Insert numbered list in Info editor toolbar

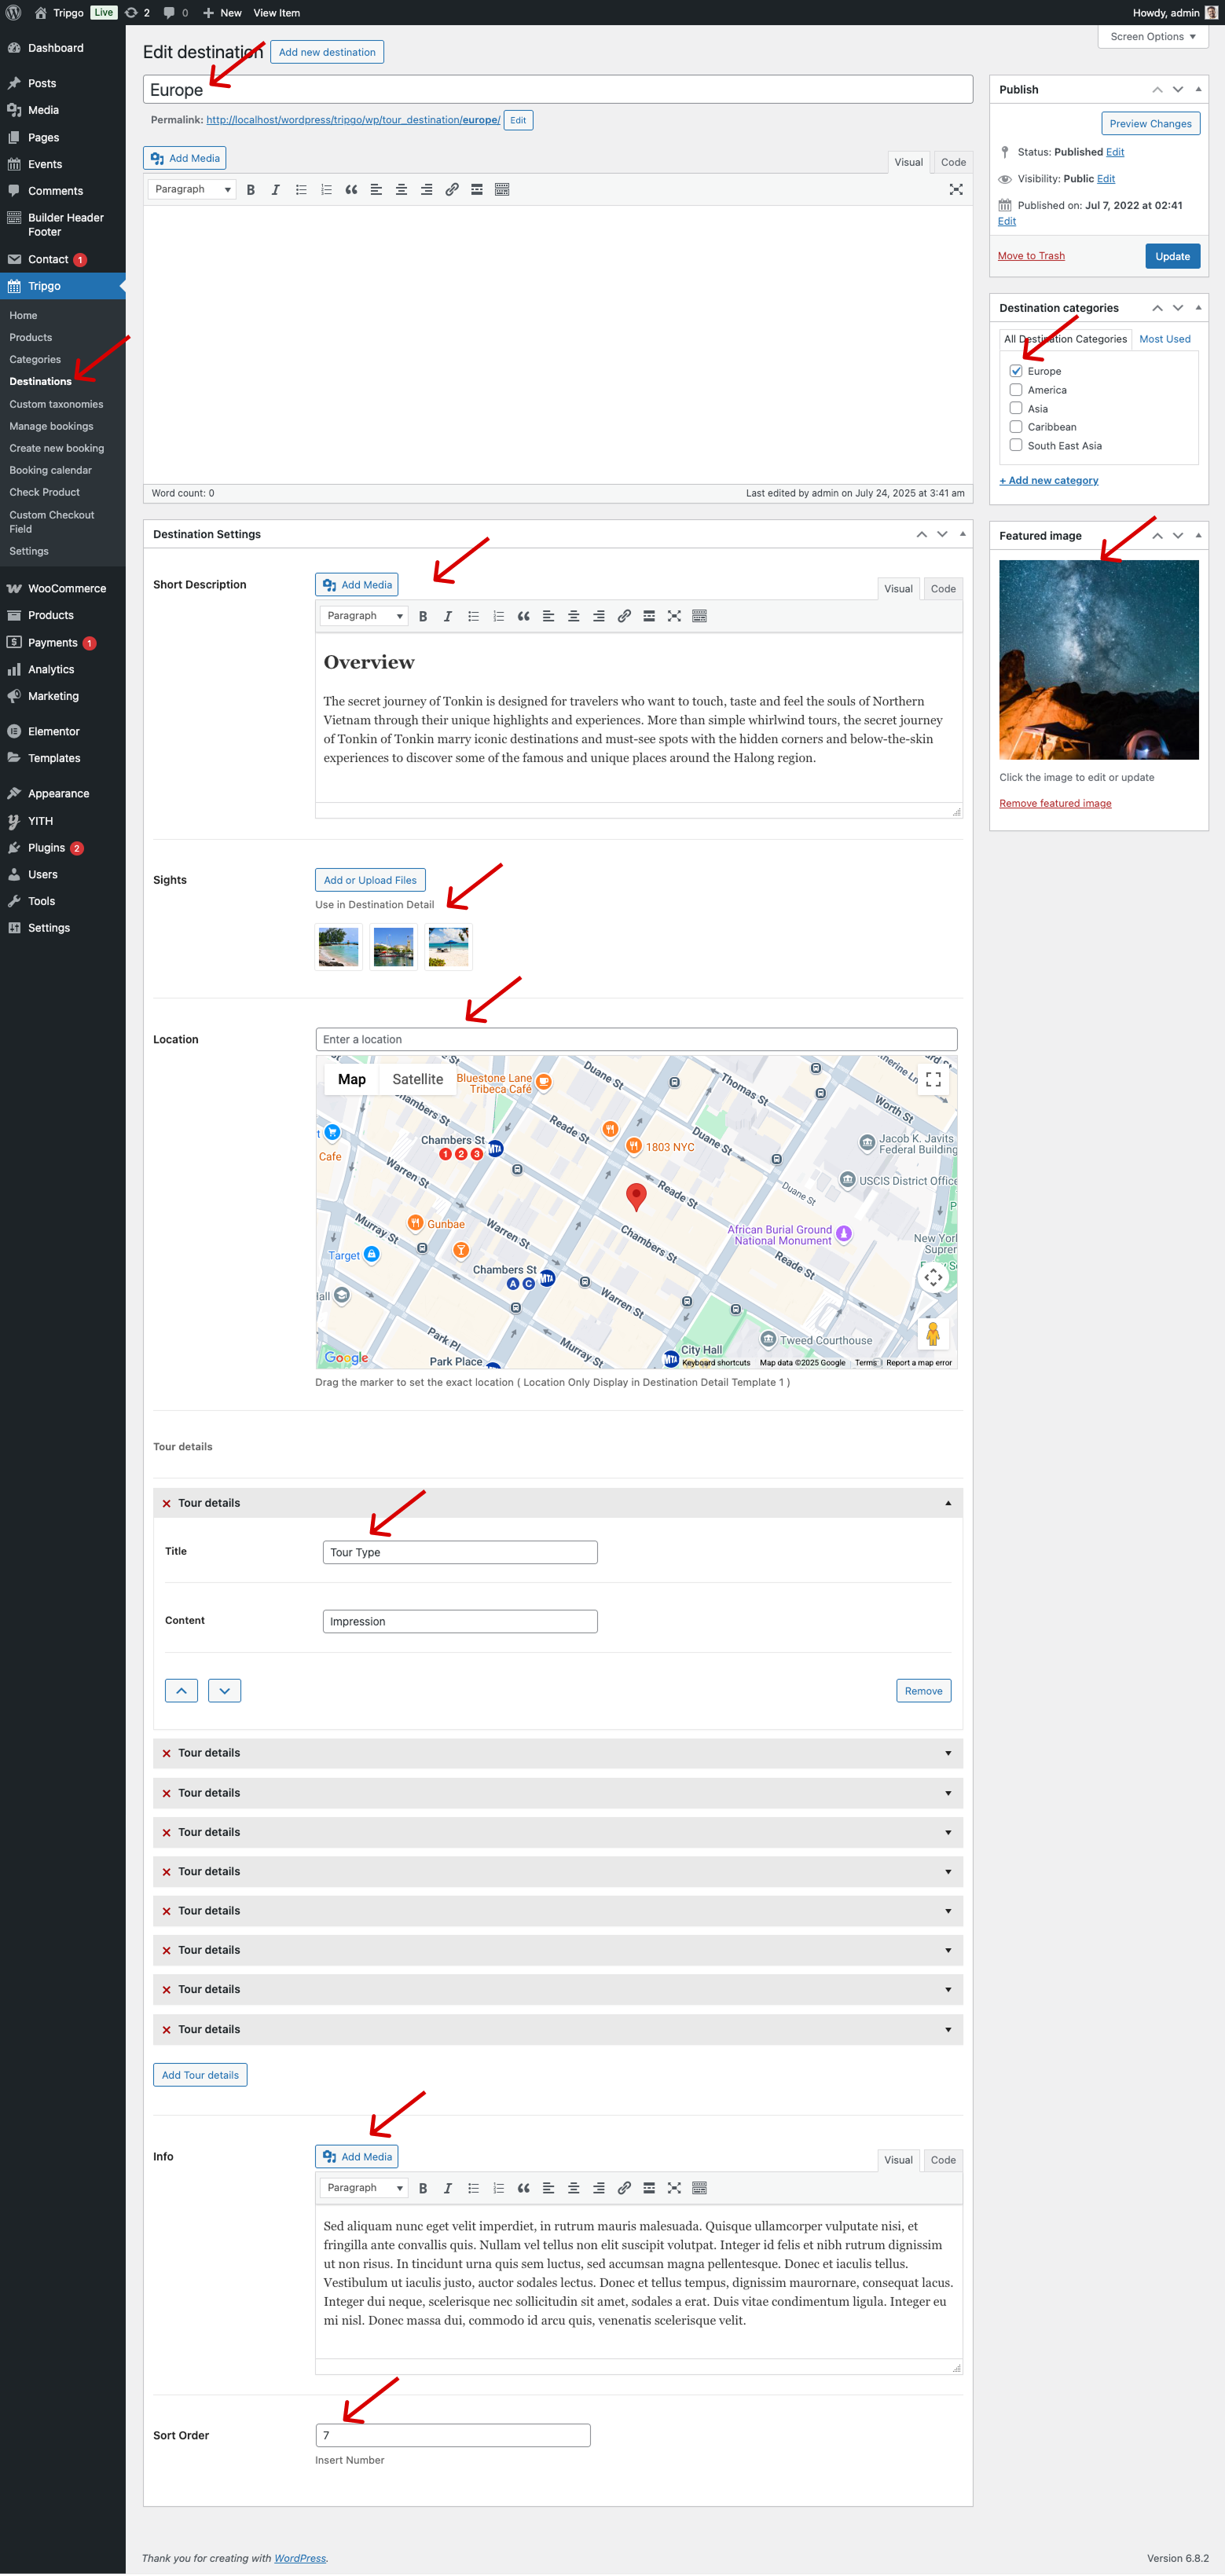tap(498, 2188)
